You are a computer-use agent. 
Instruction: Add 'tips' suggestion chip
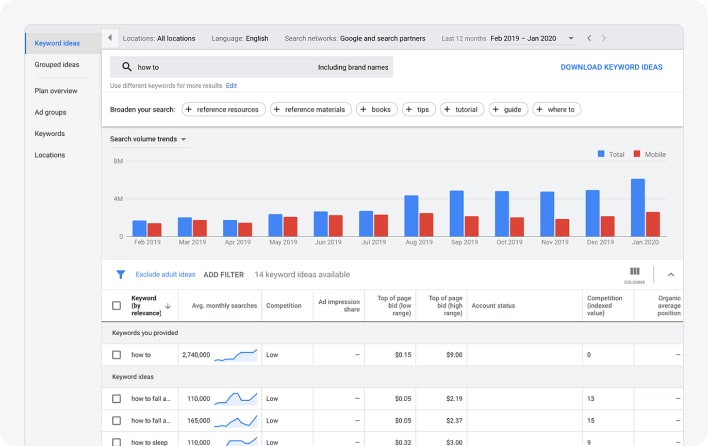click(x=419, y=109)
